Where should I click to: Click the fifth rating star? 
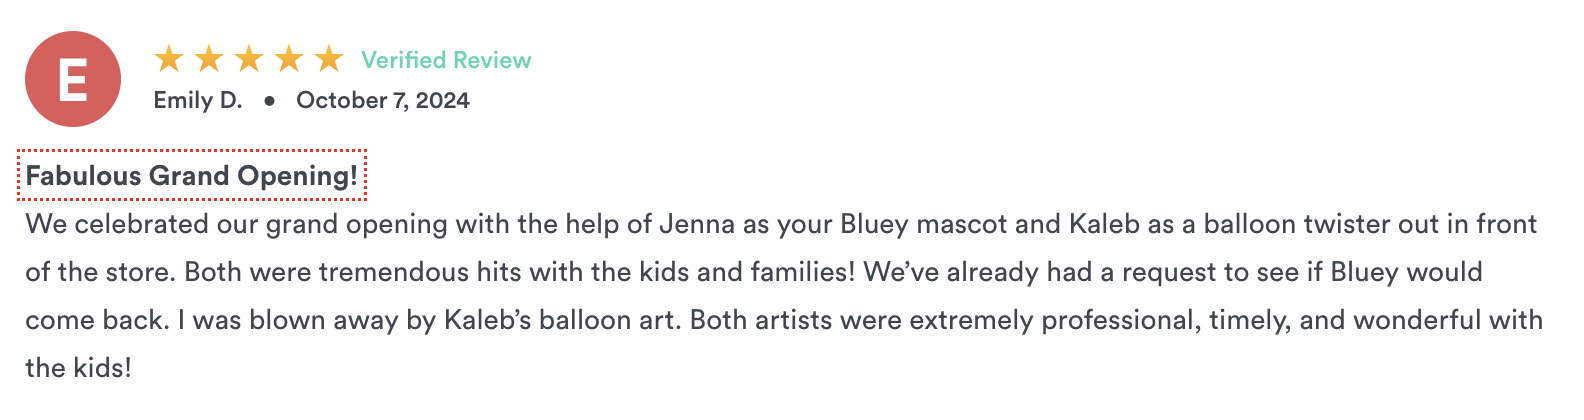tap(329, 59)
